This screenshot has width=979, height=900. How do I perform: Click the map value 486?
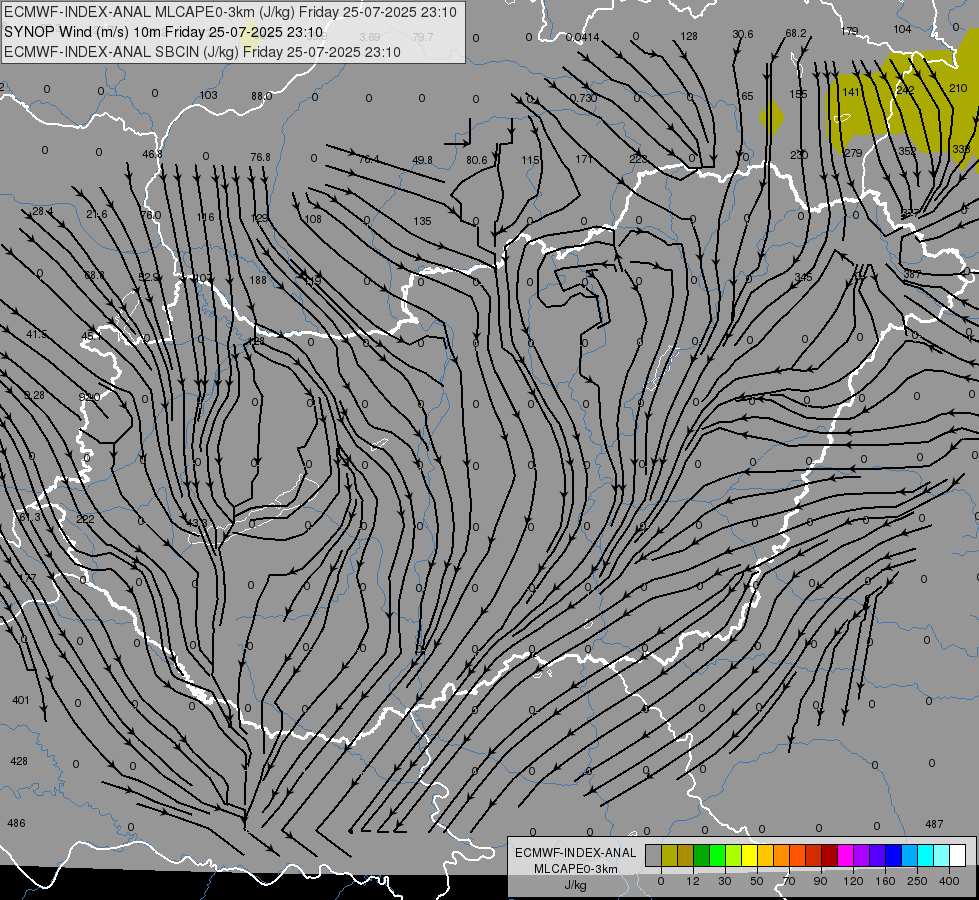pos(16,823)
